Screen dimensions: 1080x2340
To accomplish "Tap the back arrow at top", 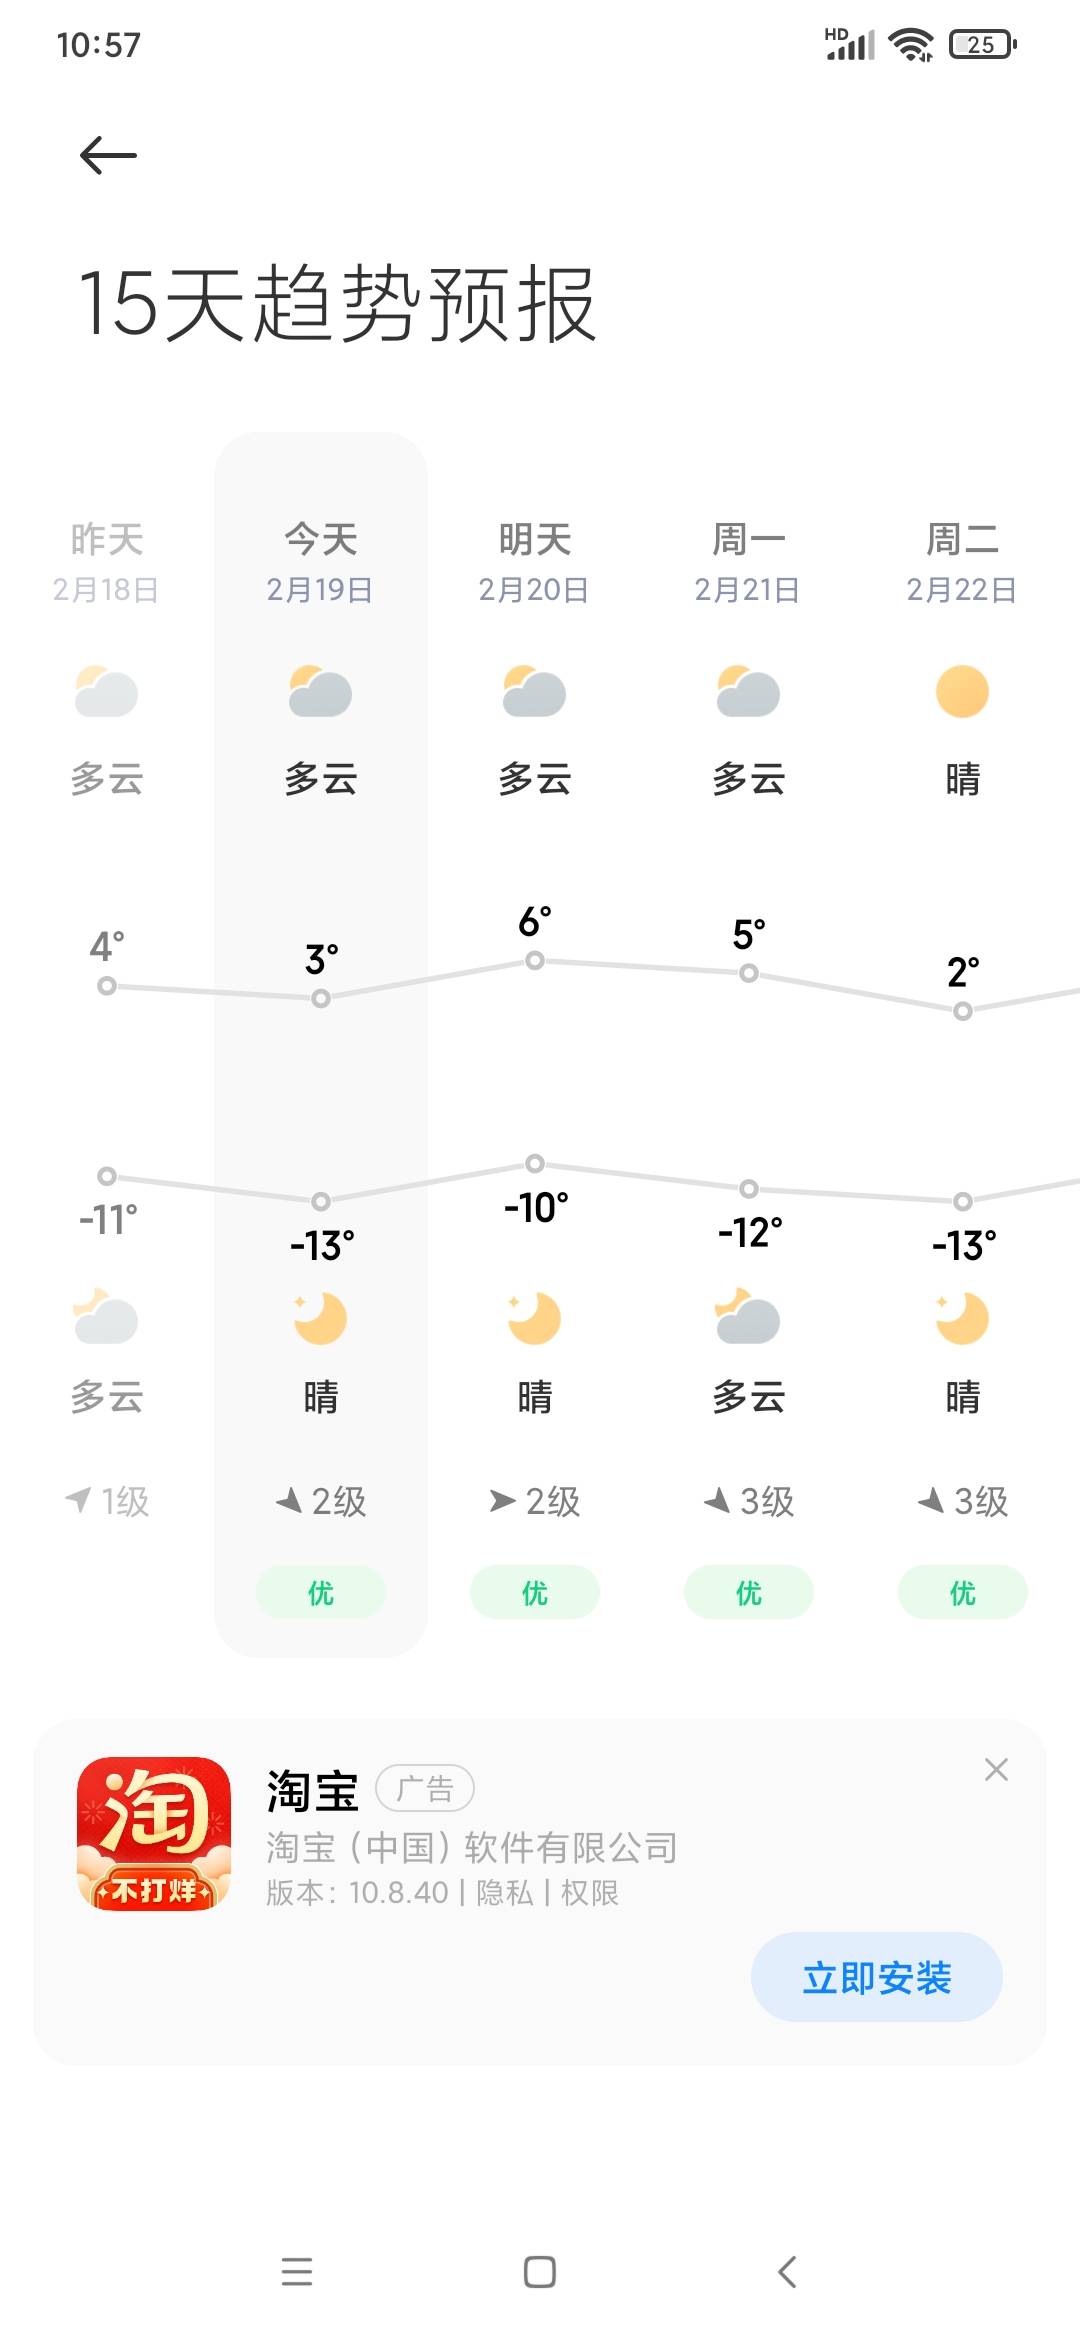I will [108, 155].
